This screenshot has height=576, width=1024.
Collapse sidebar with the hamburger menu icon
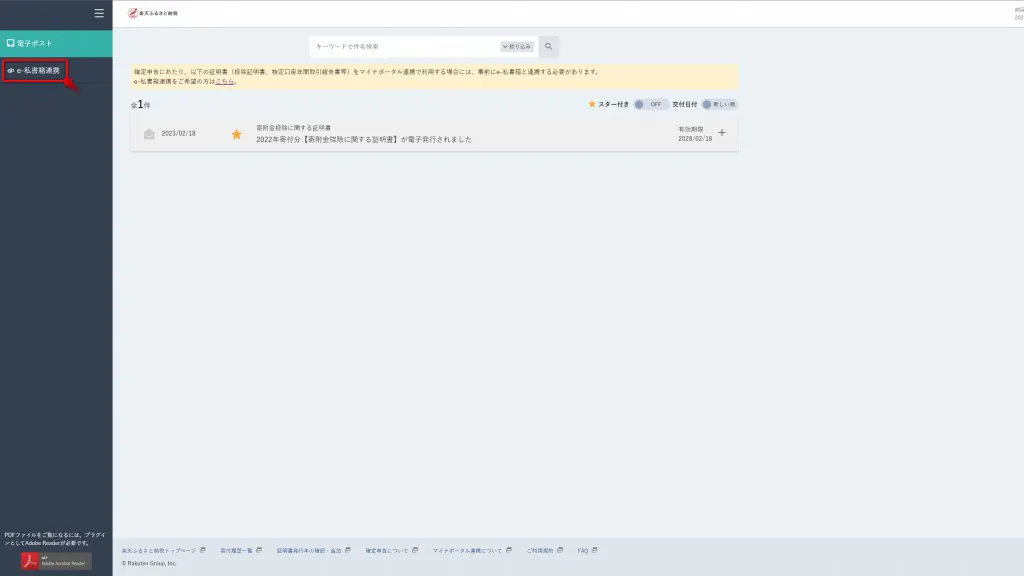[98, 13]
